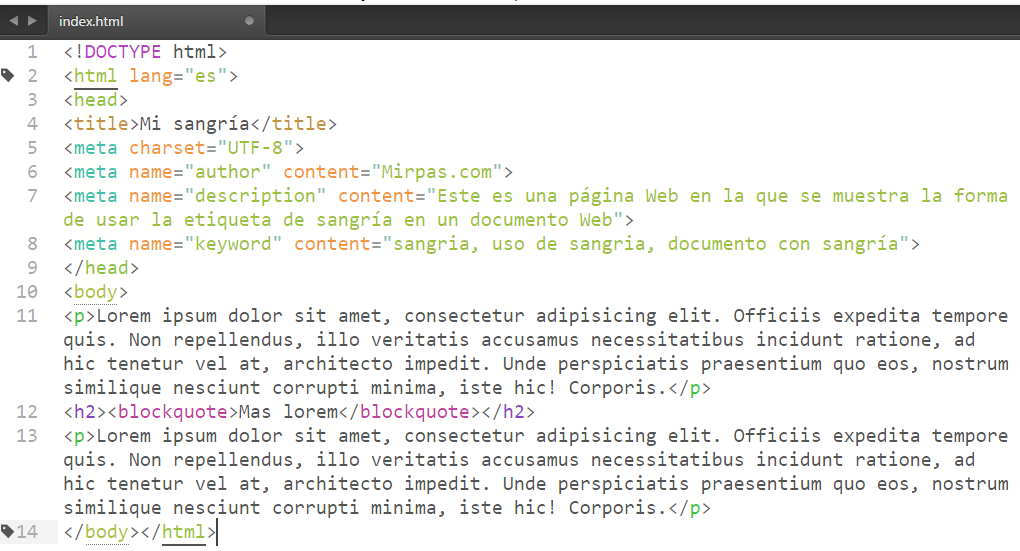Click the closing h2 tag on line 12
1020x551 pixels.
(508, 412)
